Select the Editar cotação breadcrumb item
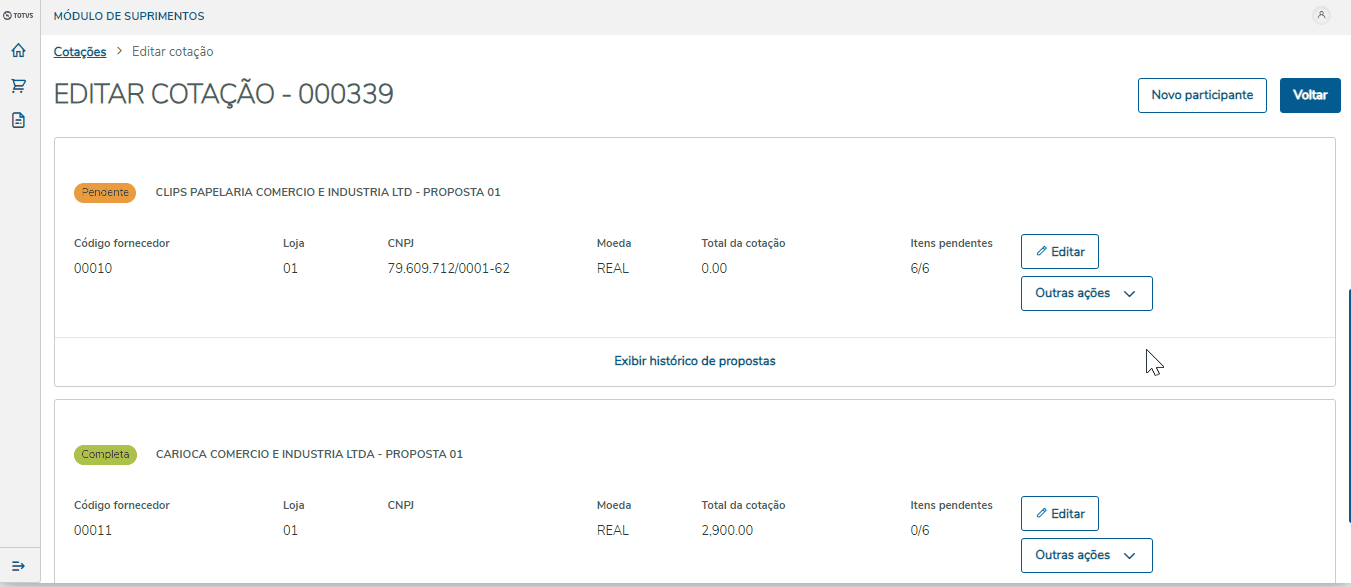Viewport: 1351px width, 587px height. [172, 52]
